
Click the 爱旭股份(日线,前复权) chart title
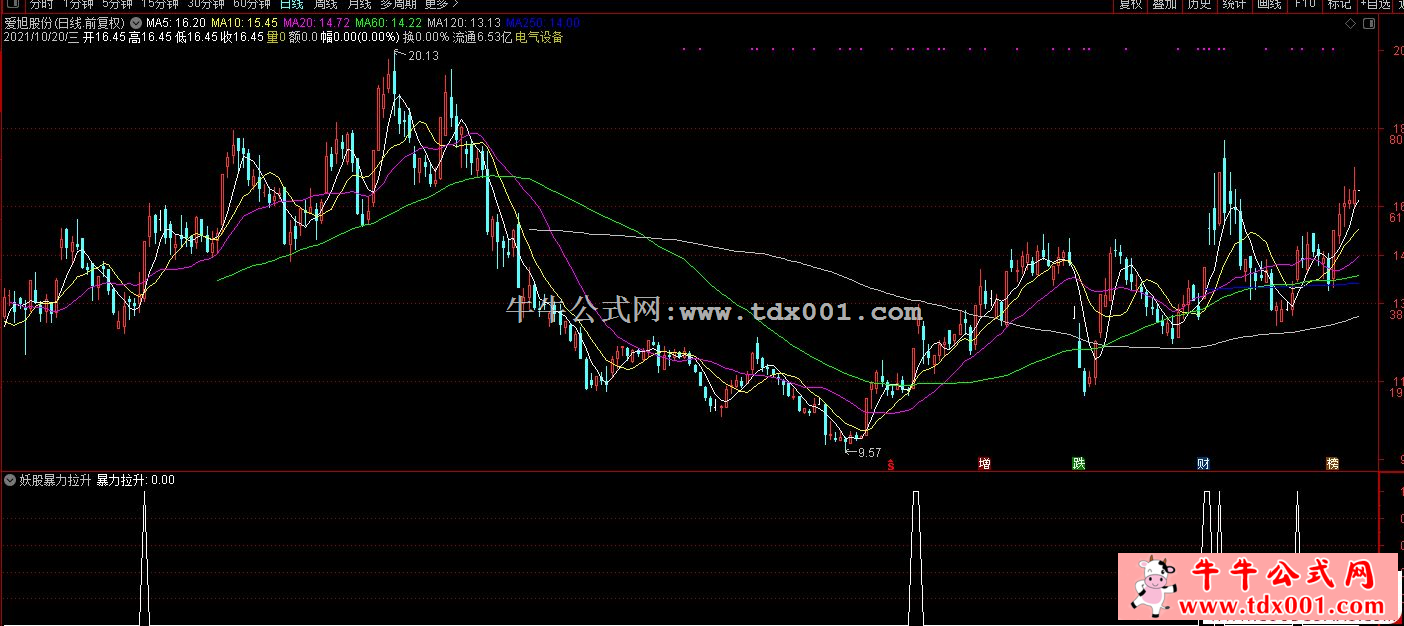tap(66, 22)
